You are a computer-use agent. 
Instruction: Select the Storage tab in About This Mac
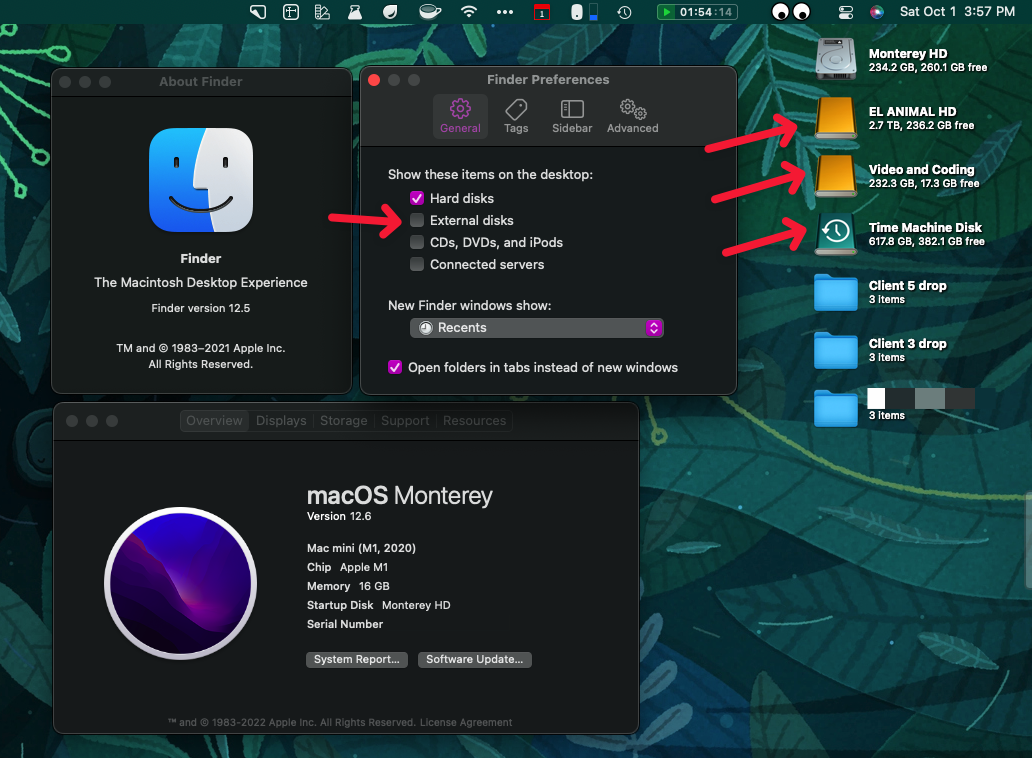[344, 420]
